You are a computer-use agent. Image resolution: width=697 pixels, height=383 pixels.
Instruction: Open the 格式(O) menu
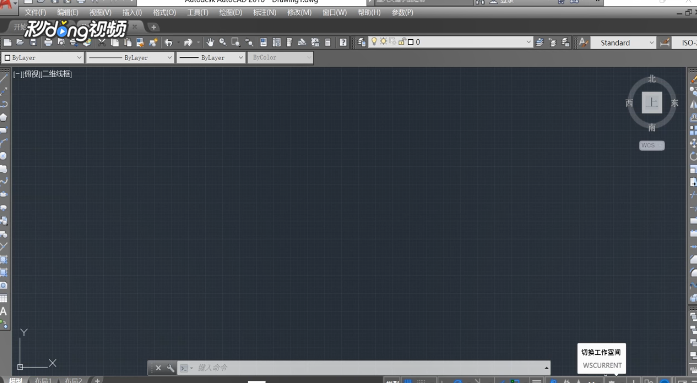pyautogui.click(x=164, y=12)
